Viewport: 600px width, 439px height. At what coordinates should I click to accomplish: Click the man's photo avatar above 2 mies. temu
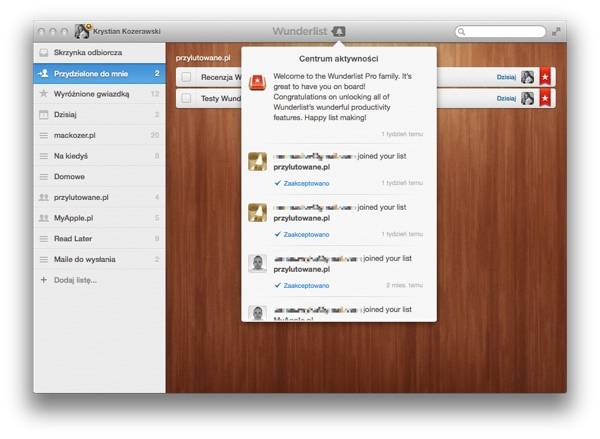258,263
